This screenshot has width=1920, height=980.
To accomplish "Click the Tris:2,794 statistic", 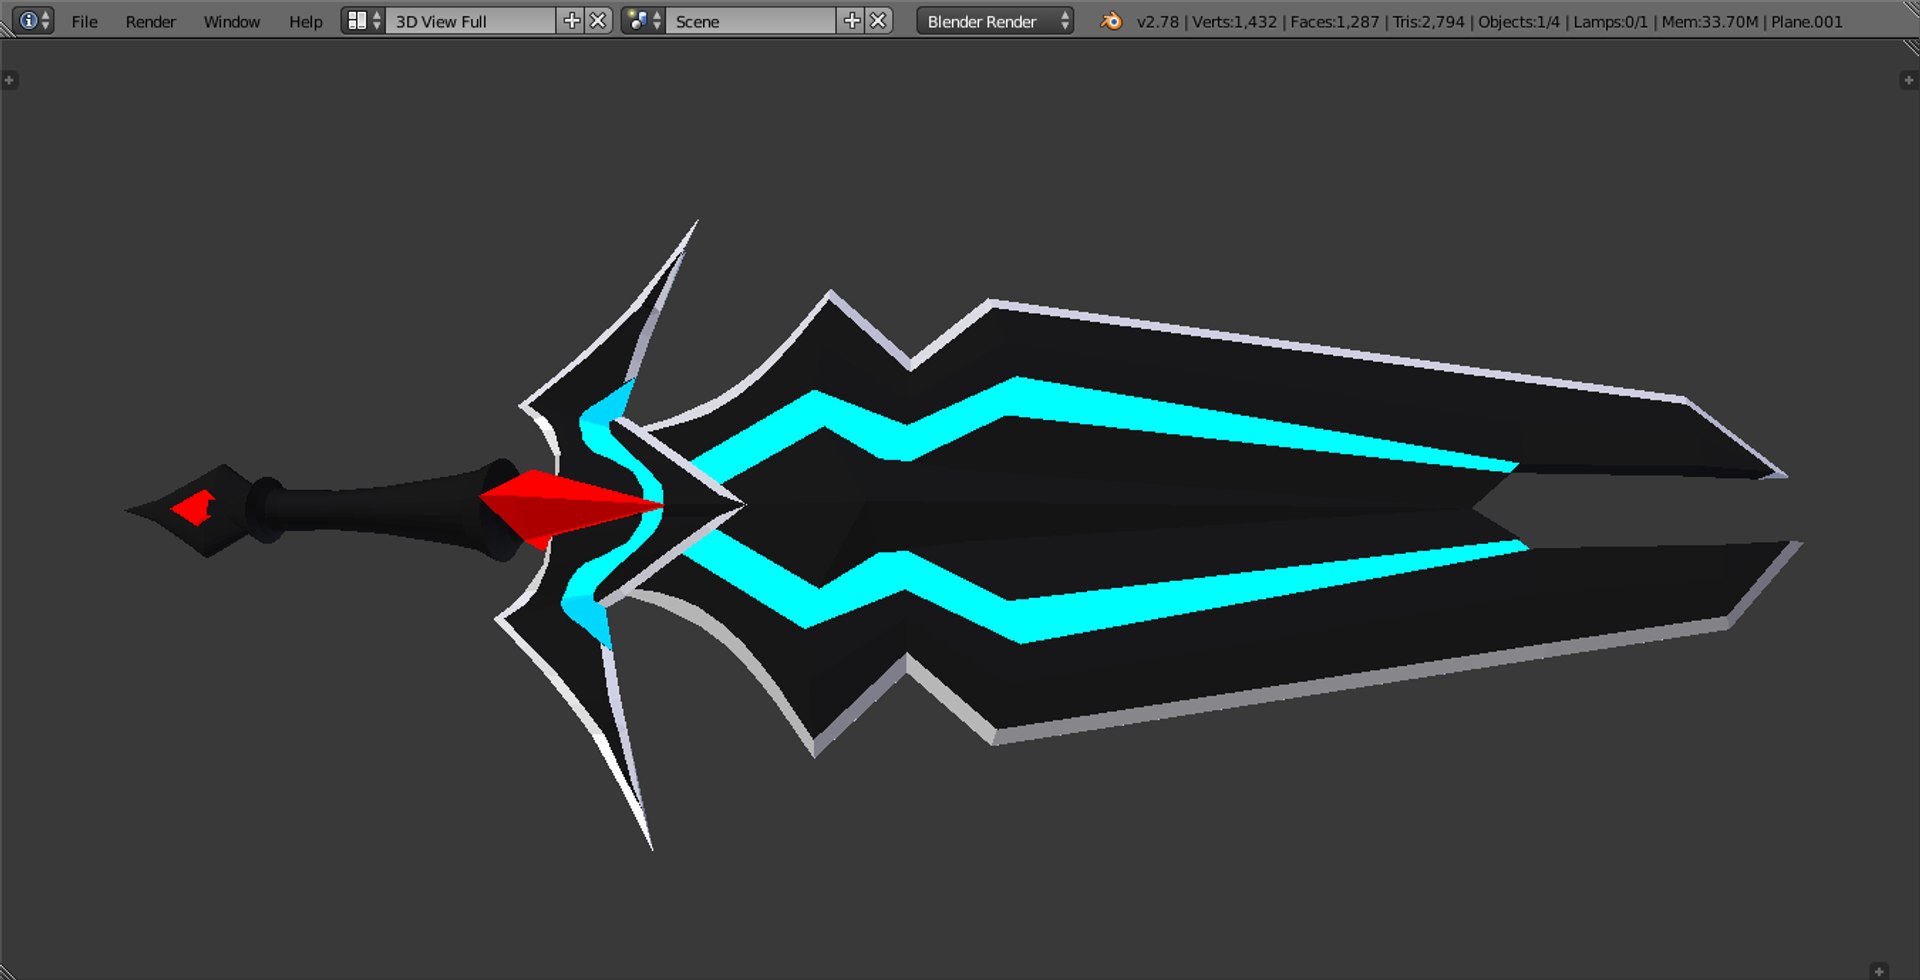I will tap(1428, 21).
